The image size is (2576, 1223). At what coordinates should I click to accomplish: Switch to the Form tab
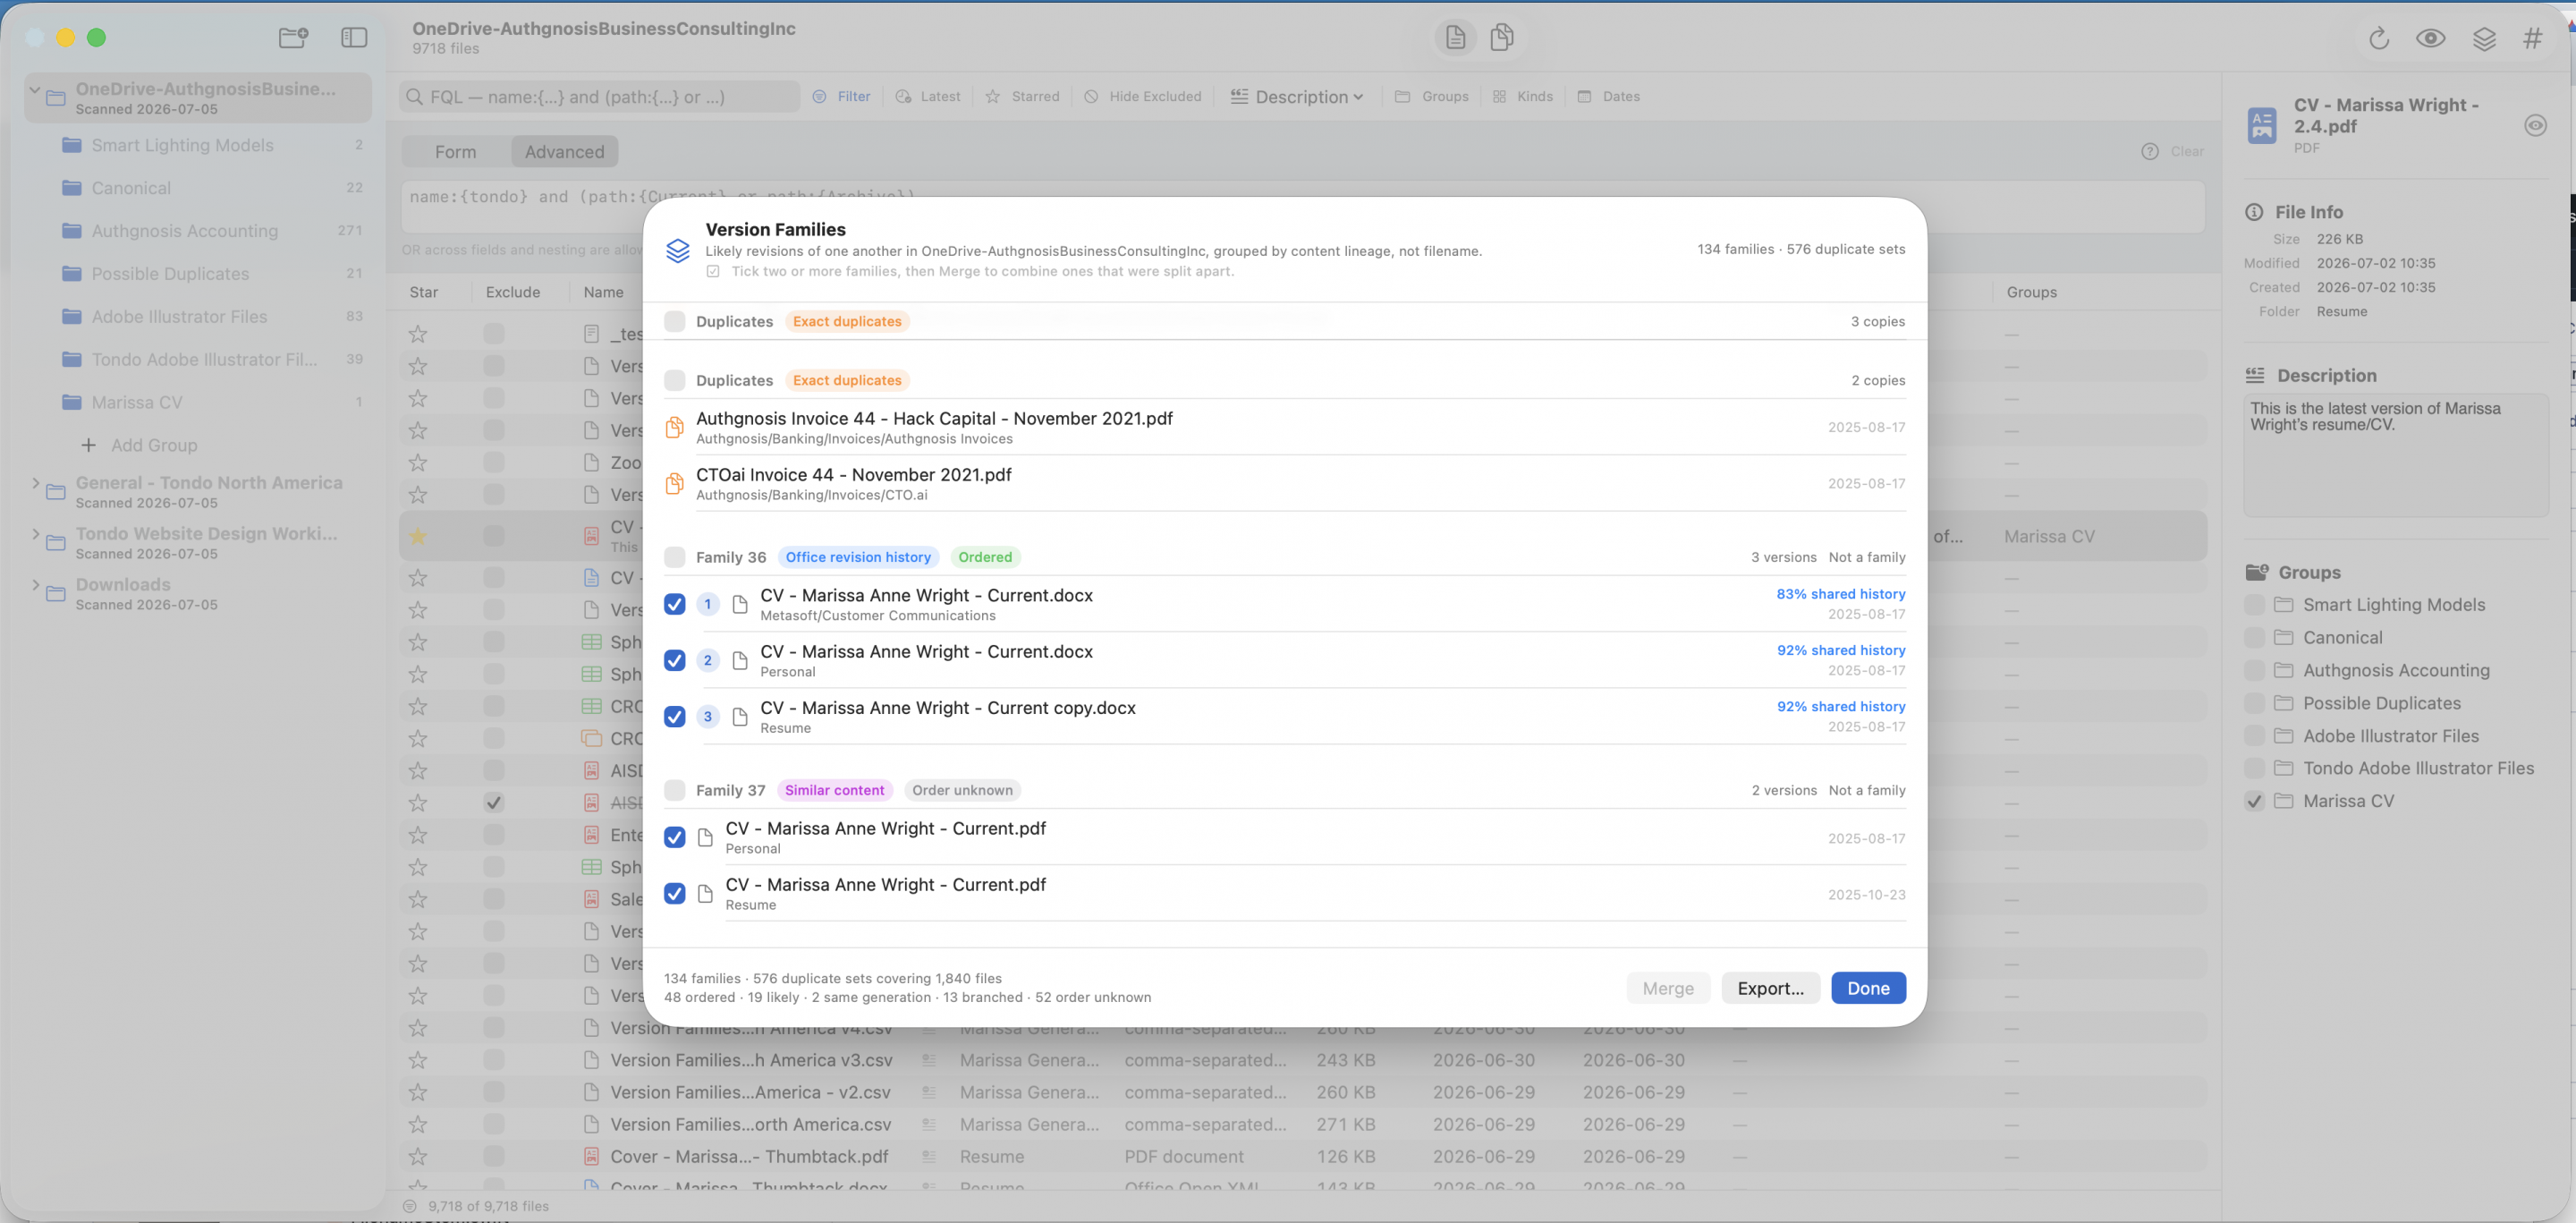(456, 152)
